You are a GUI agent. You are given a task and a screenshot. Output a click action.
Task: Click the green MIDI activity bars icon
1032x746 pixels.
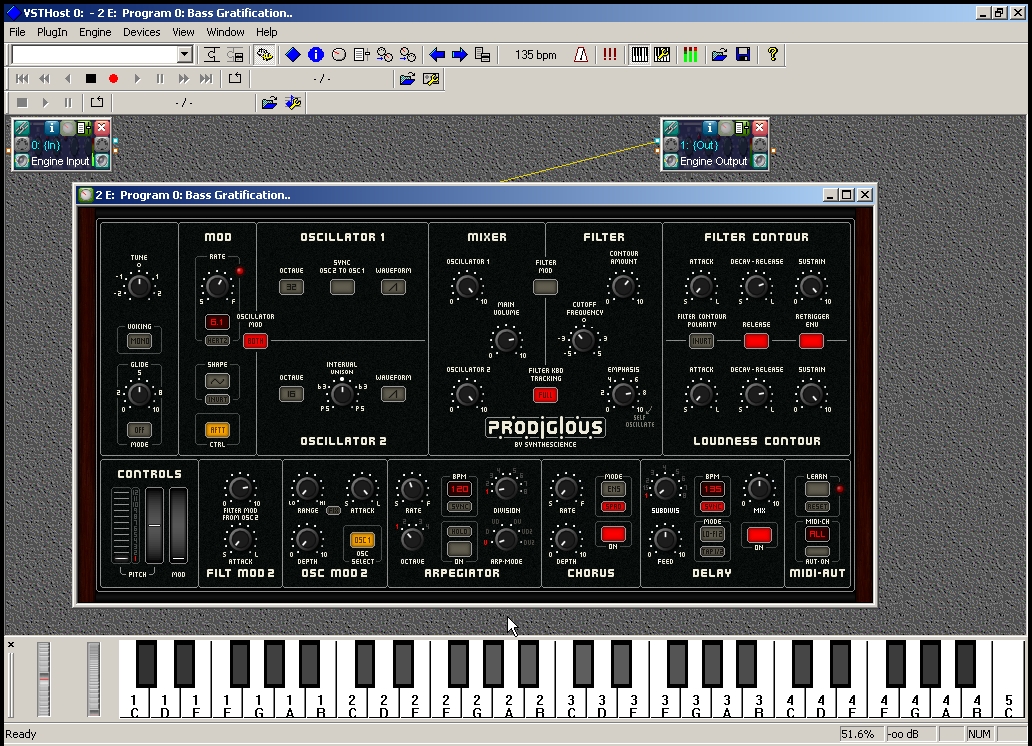(x=693, y=55)
